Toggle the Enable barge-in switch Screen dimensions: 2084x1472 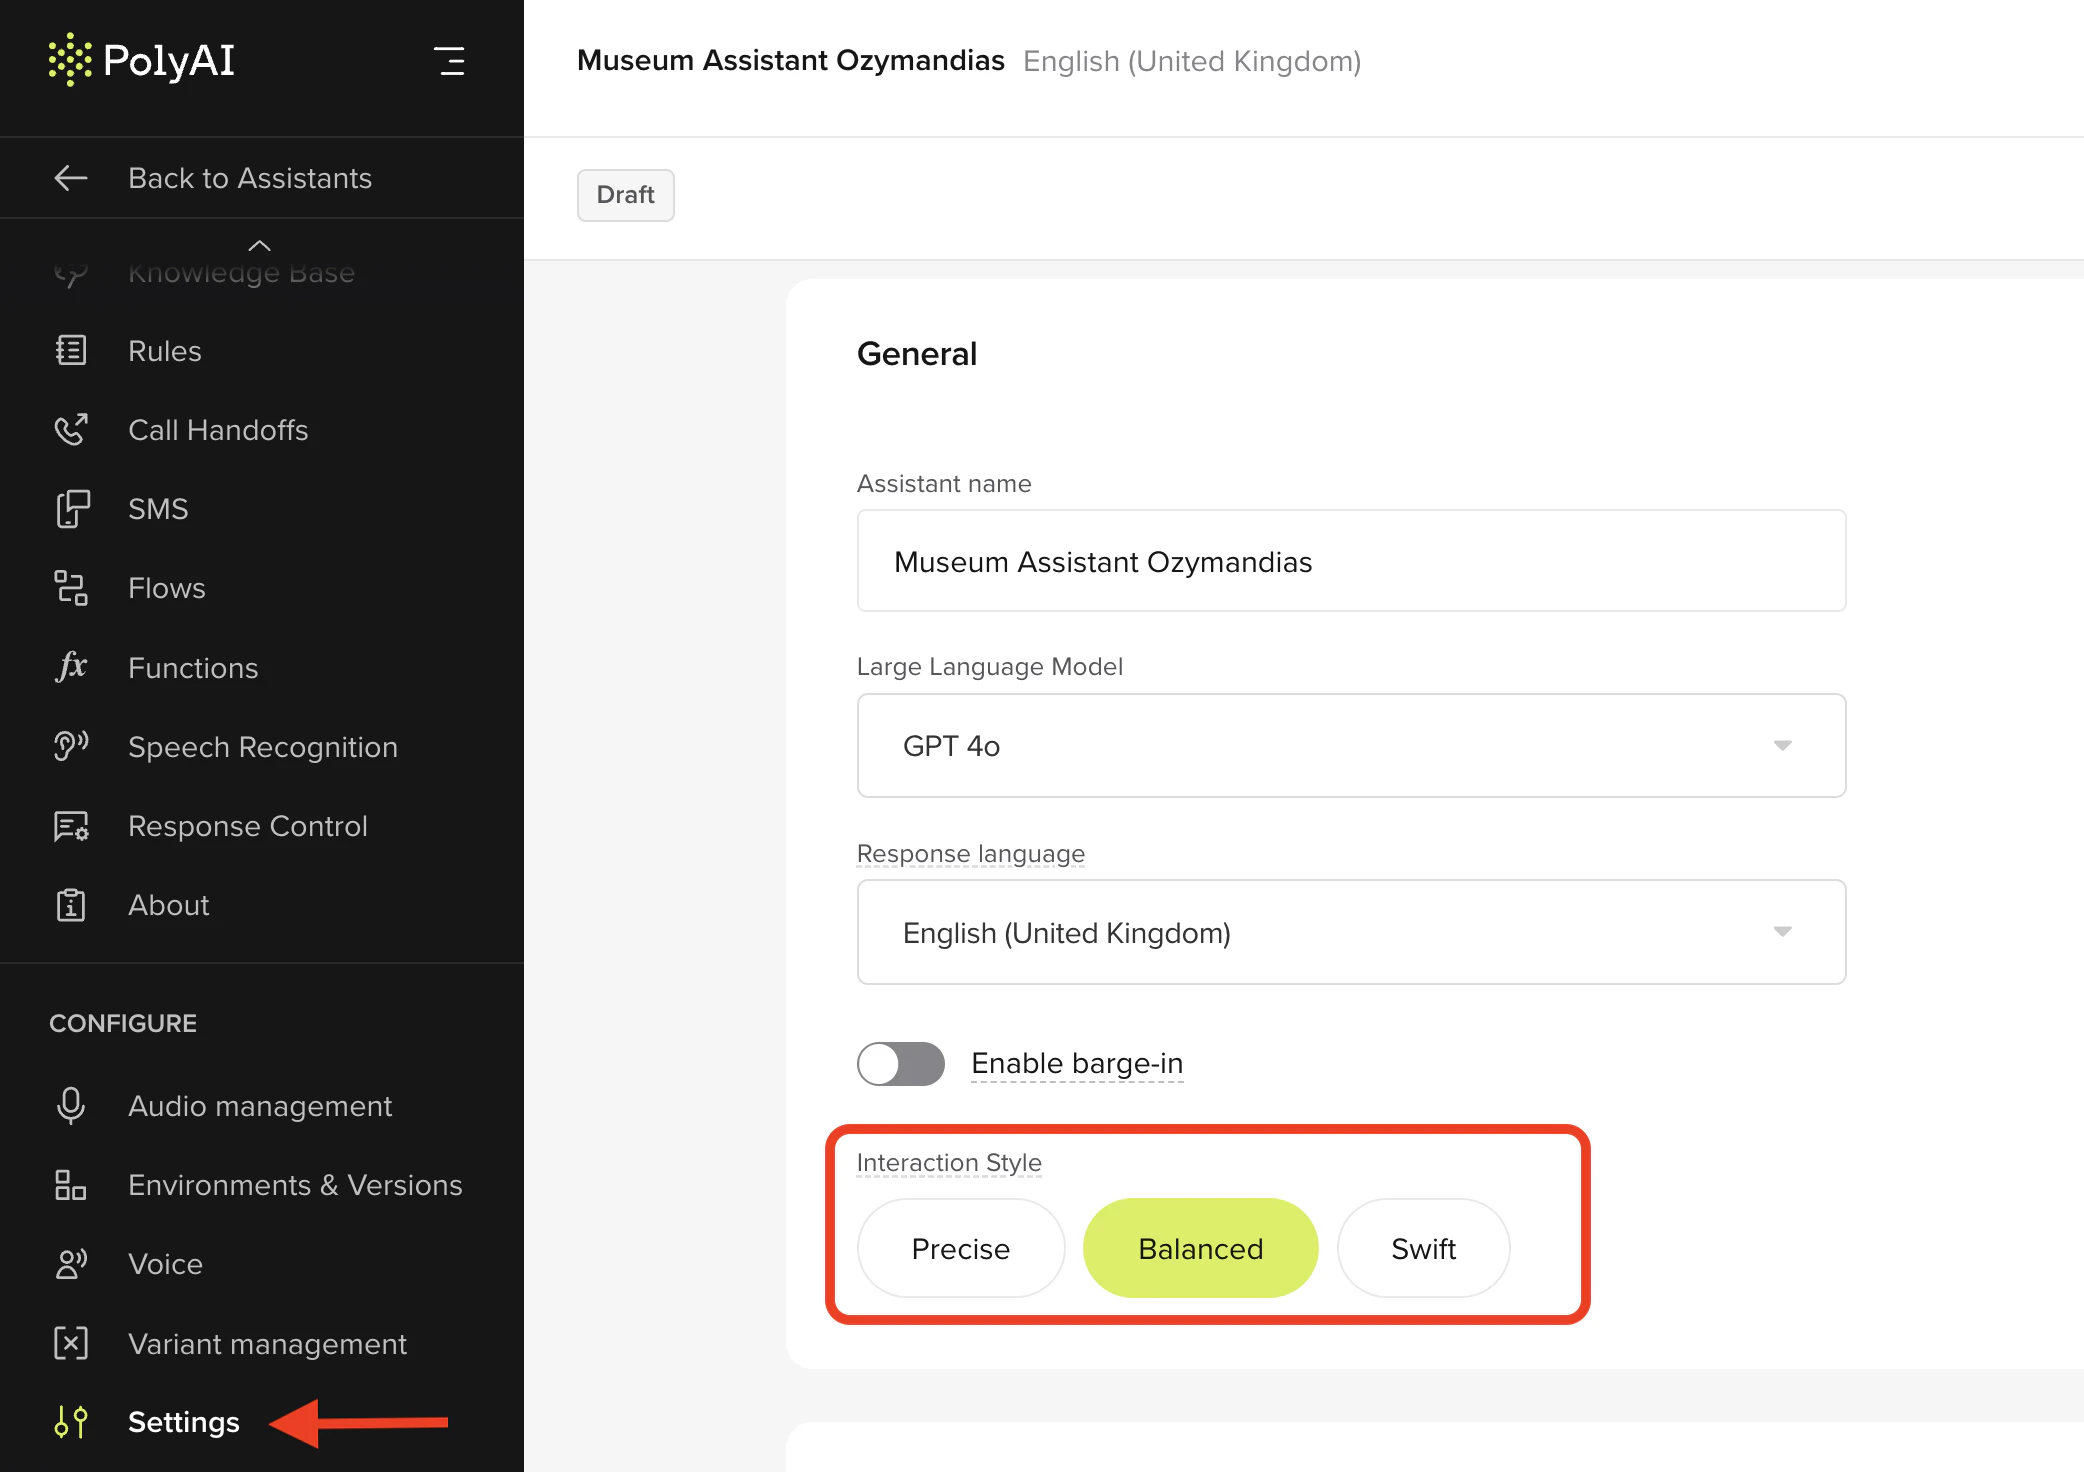tap(900, 1063)
